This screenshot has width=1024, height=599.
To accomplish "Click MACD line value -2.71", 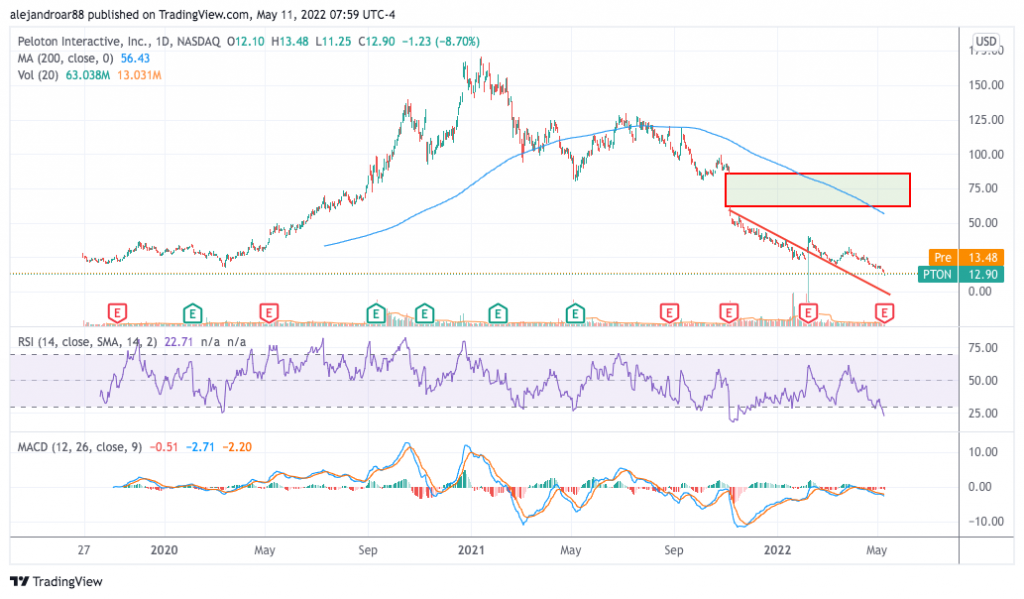I will 200,447.
